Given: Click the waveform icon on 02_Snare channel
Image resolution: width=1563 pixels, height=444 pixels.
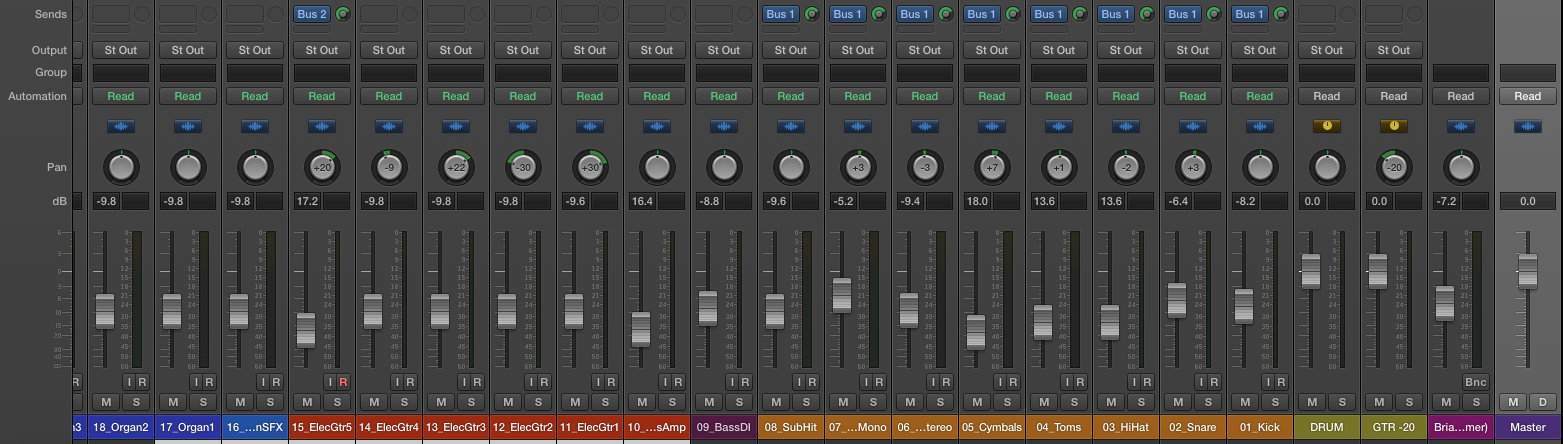Looking at the screenshot, I should pyautogui.click(x=1193, y=126).
